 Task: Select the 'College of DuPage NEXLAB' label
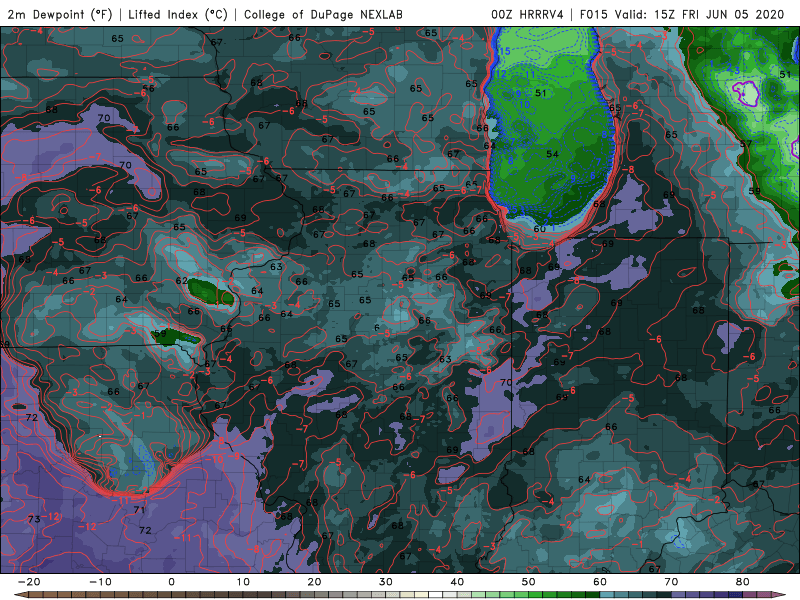[323, 14]
